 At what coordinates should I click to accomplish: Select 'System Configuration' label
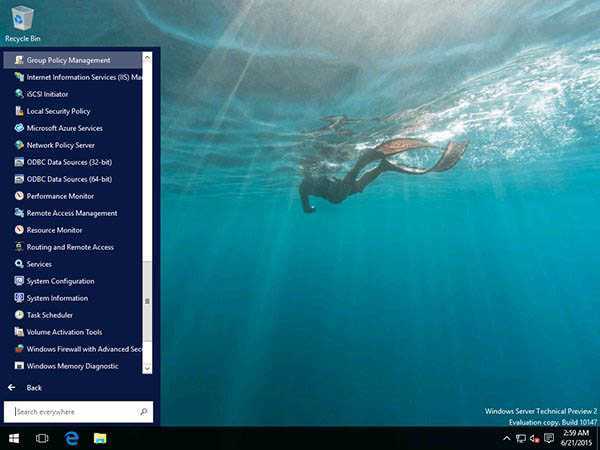point(60,281)
